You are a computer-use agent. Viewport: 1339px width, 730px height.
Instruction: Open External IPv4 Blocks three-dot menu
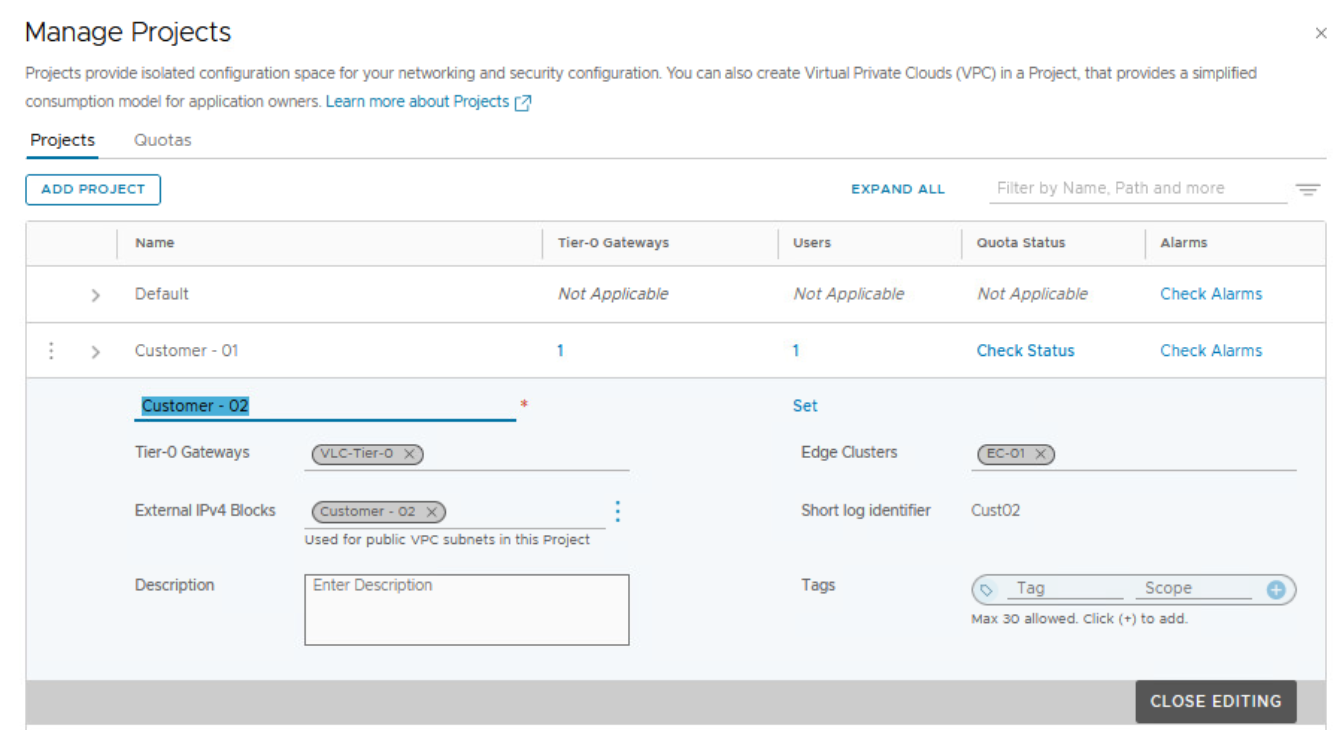coord(617,512)
